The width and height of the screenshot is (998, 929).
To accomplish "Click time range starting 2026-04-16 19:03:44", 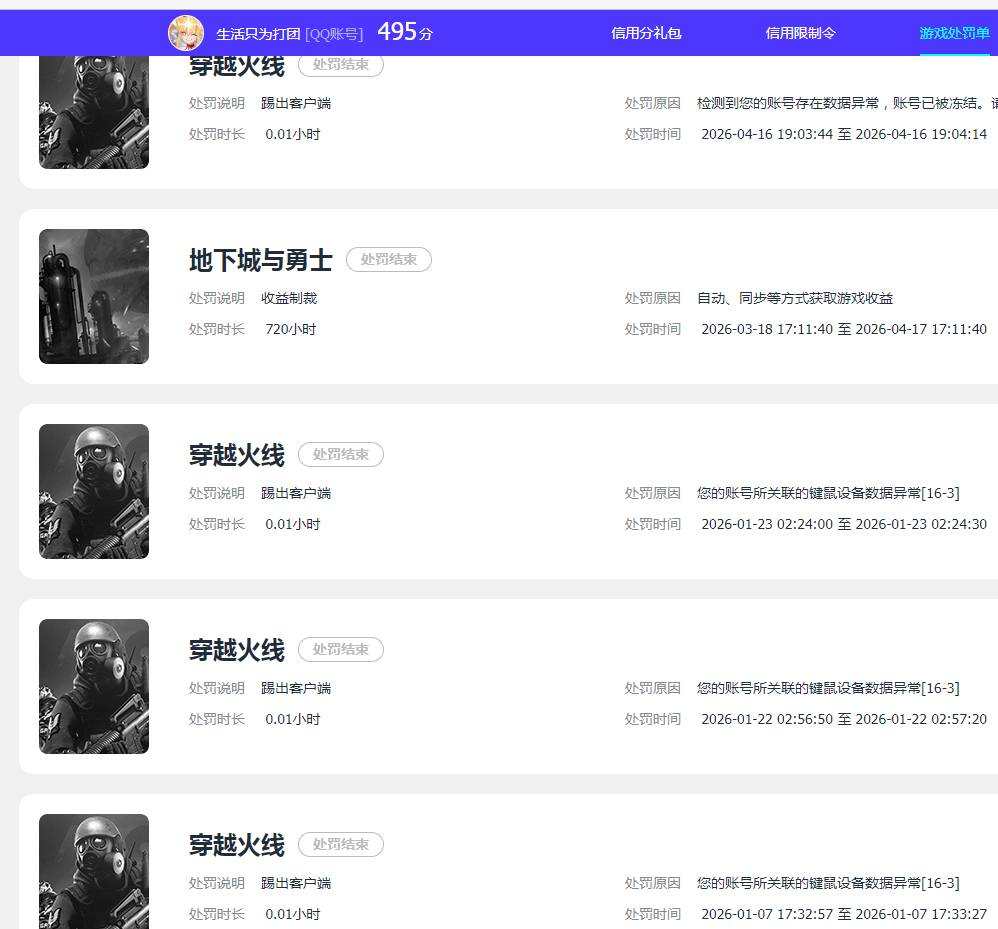I will click(844, 134).
